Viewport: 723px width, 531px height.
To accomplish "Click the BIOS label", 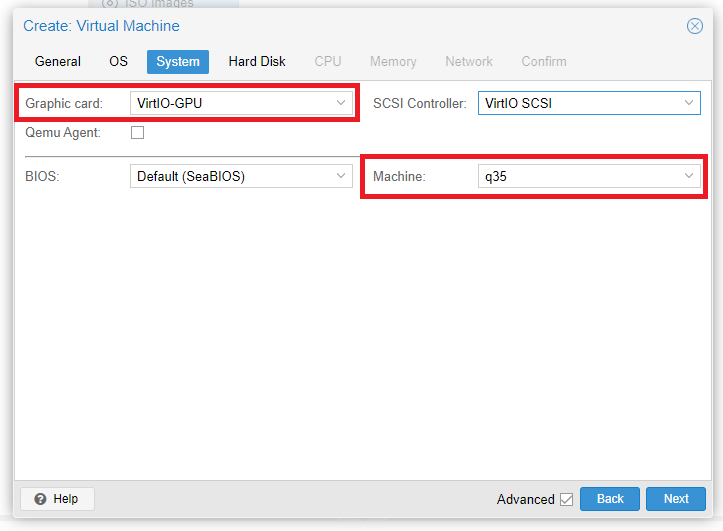I will pos(42,177).
